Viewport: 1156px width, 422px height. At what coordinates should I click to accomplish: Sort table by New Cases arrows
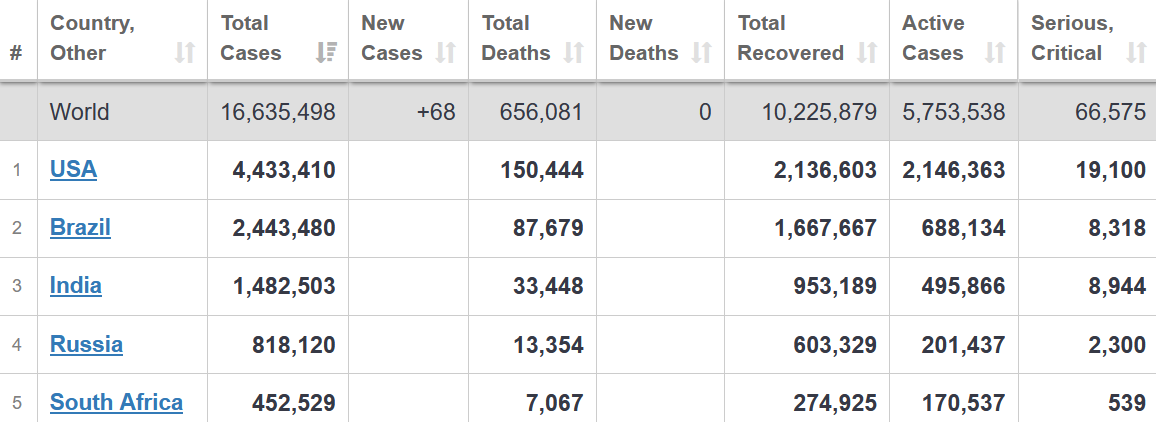tap(446, 53)
